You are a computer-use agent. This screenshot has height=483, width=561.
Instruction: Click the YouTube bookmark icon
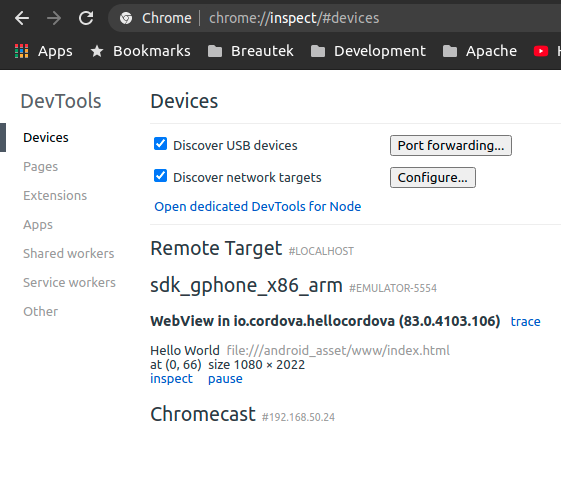tap(541, 51)
